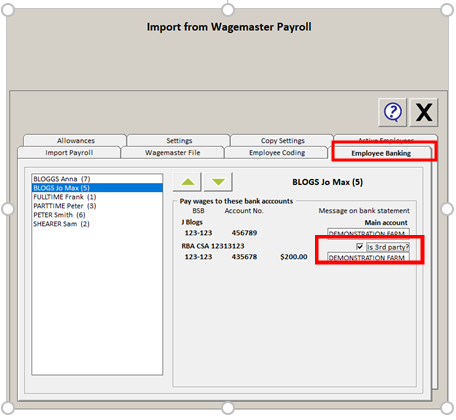Switch to the Active Employees tab

click(386, 138)
